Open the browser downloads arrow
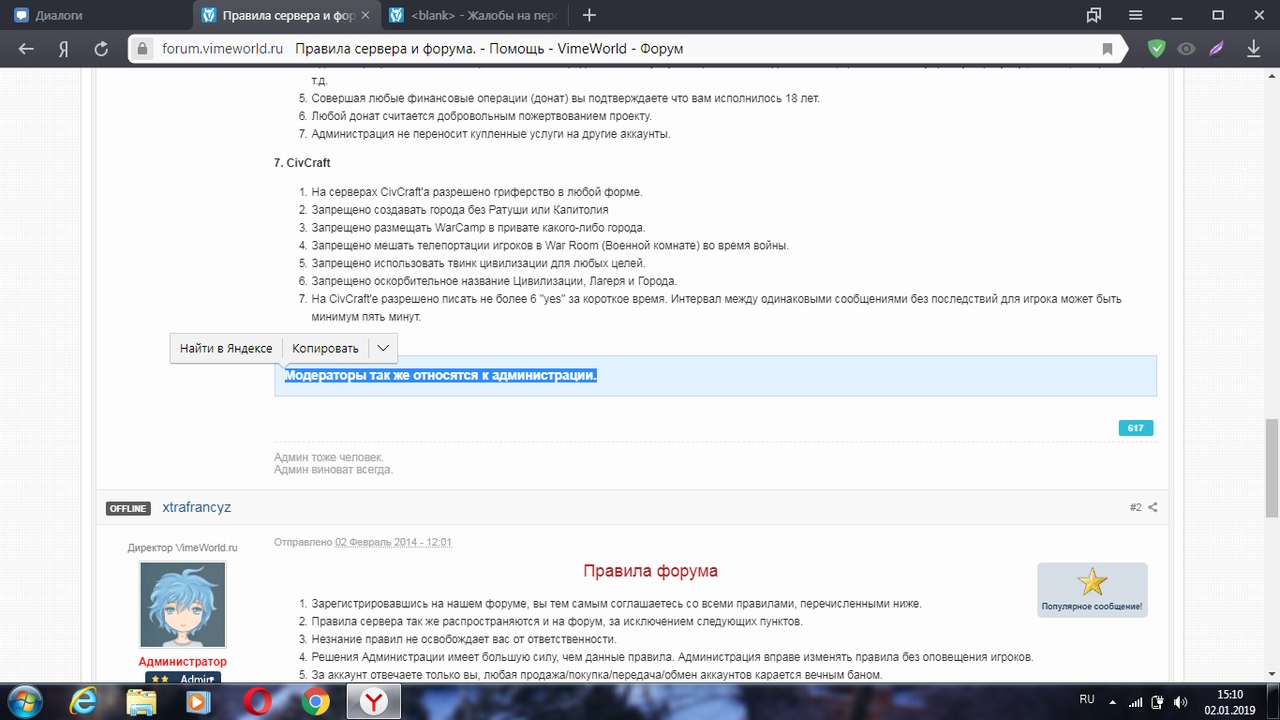Screen dimensions: 1280x720 [x=1253, y=49]
